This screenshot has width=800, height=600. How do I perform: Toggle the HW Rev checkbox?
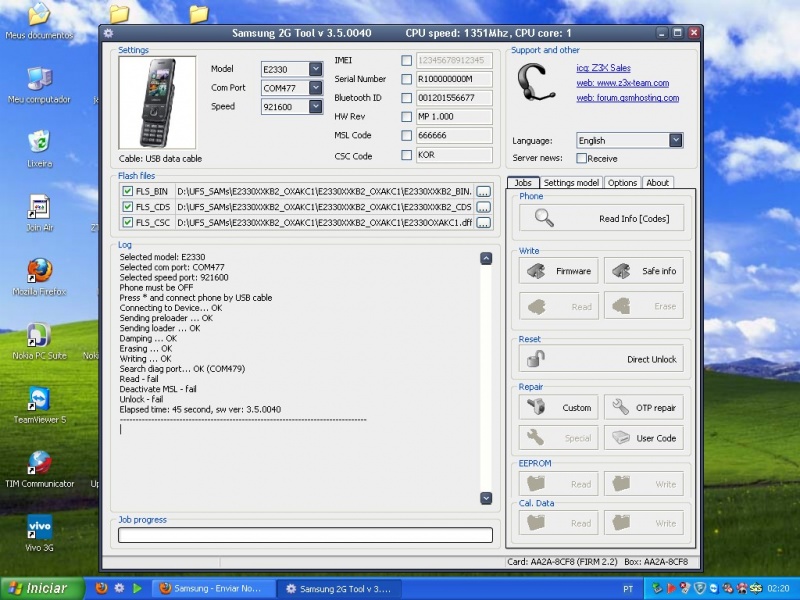pyautogui.click(x=407, y=117)
